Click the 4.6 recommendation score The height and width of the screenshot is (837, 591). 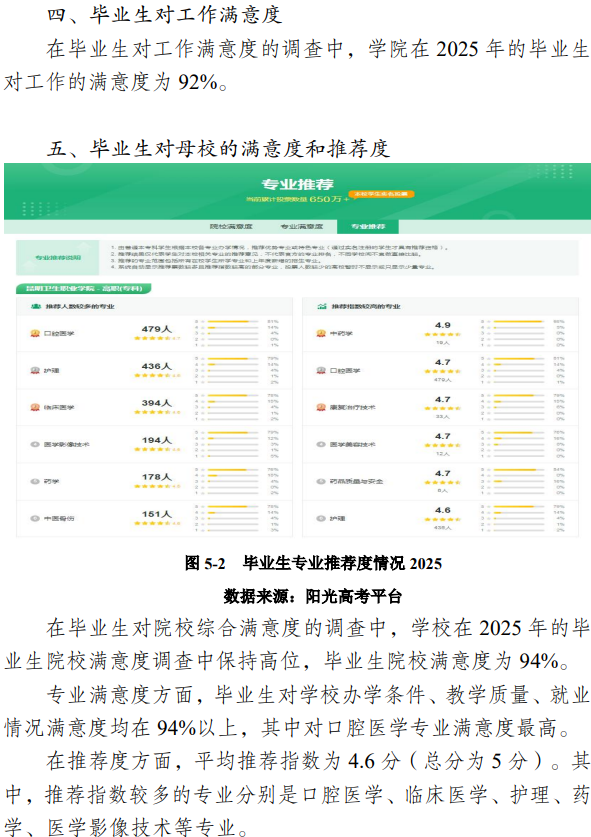click(443, 510)
